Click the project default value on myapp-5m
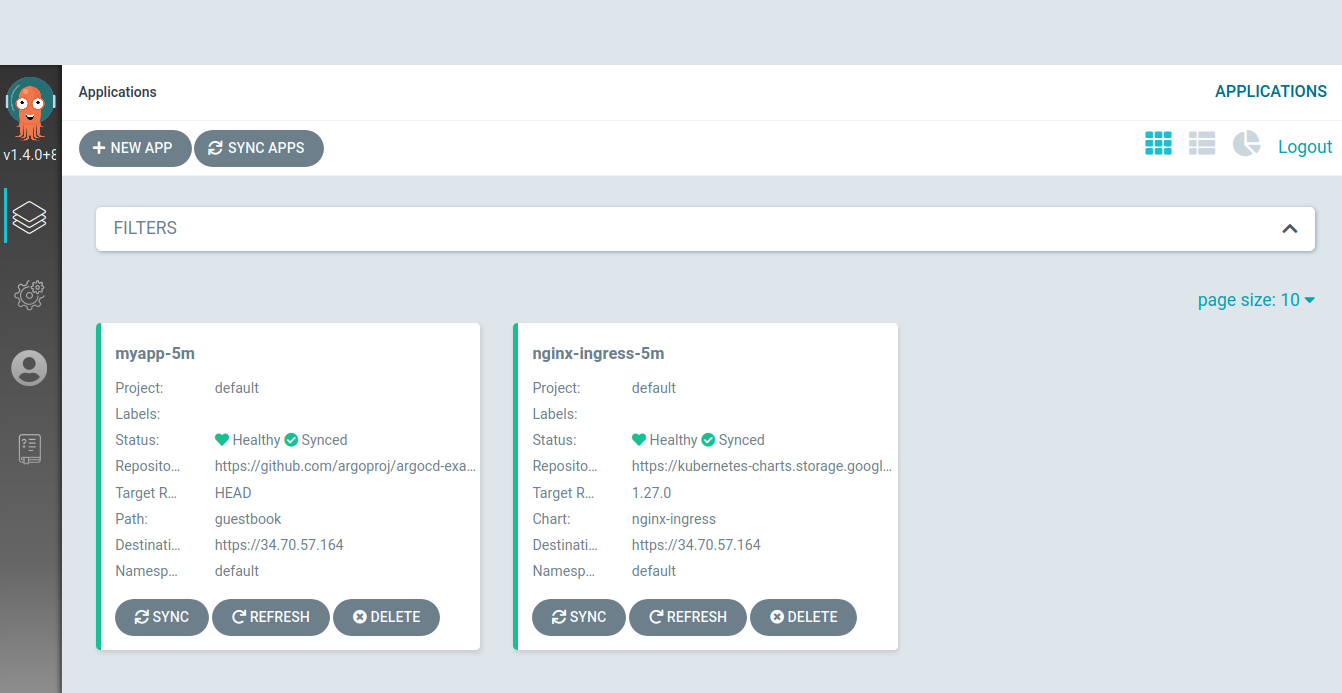1342x693 pixels. (x=237, y=388)
